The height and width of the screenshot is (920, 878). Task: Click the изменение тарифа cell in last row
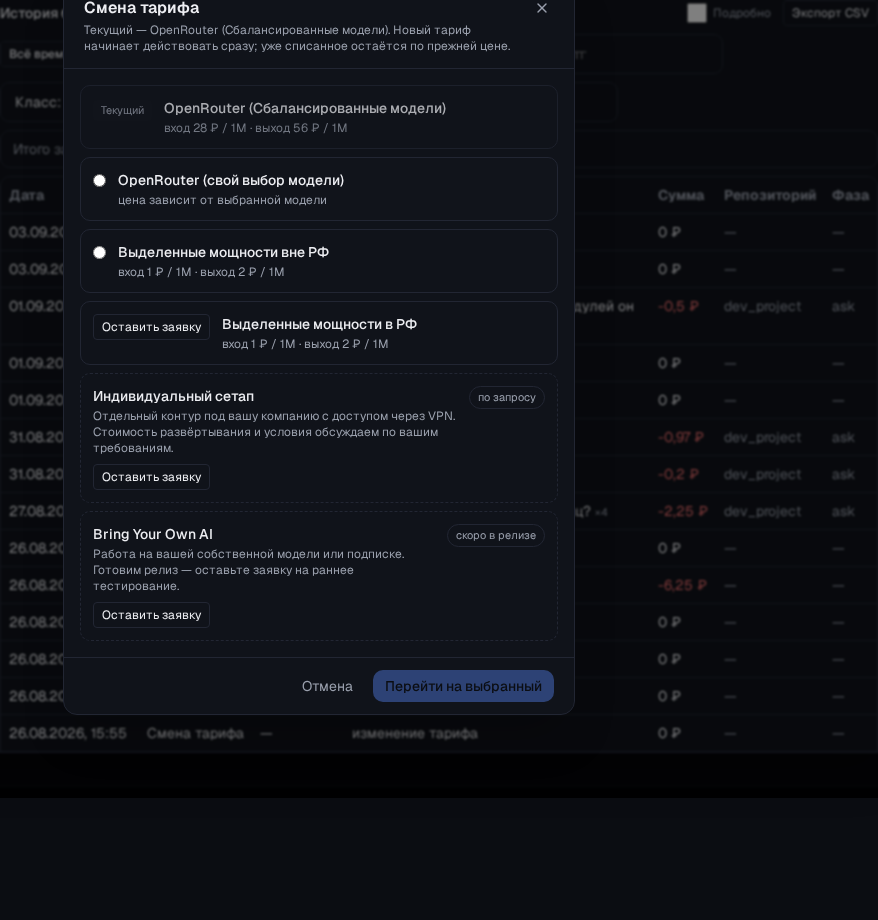click(414, 733)
